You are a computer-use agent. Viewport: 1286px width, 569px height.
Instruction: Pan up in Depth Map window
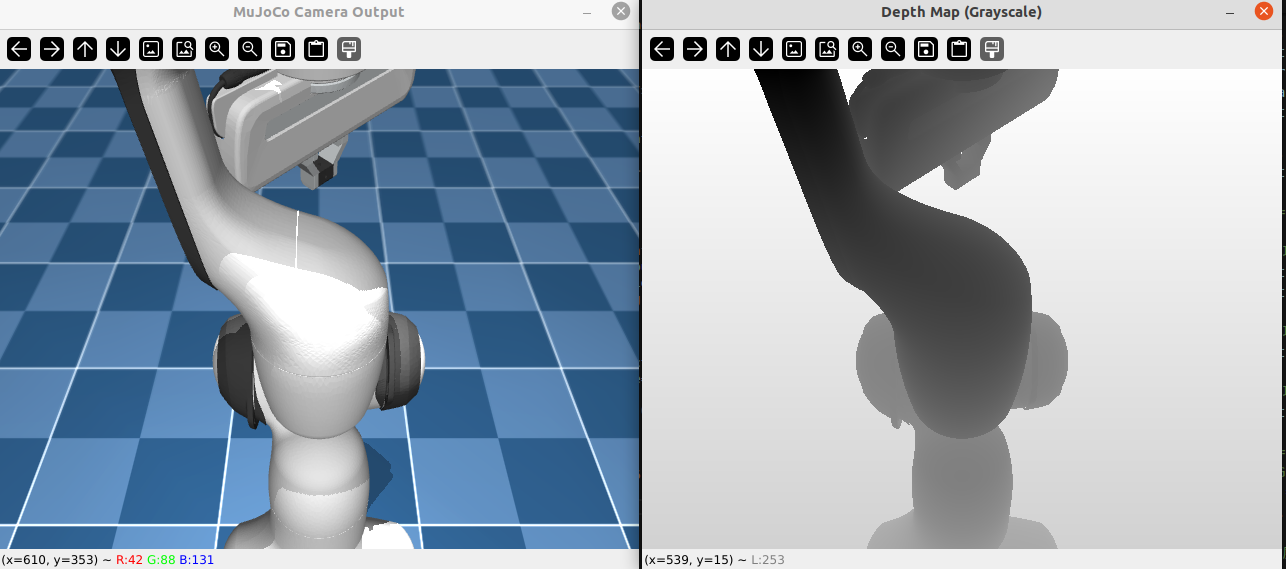[728, 48]
